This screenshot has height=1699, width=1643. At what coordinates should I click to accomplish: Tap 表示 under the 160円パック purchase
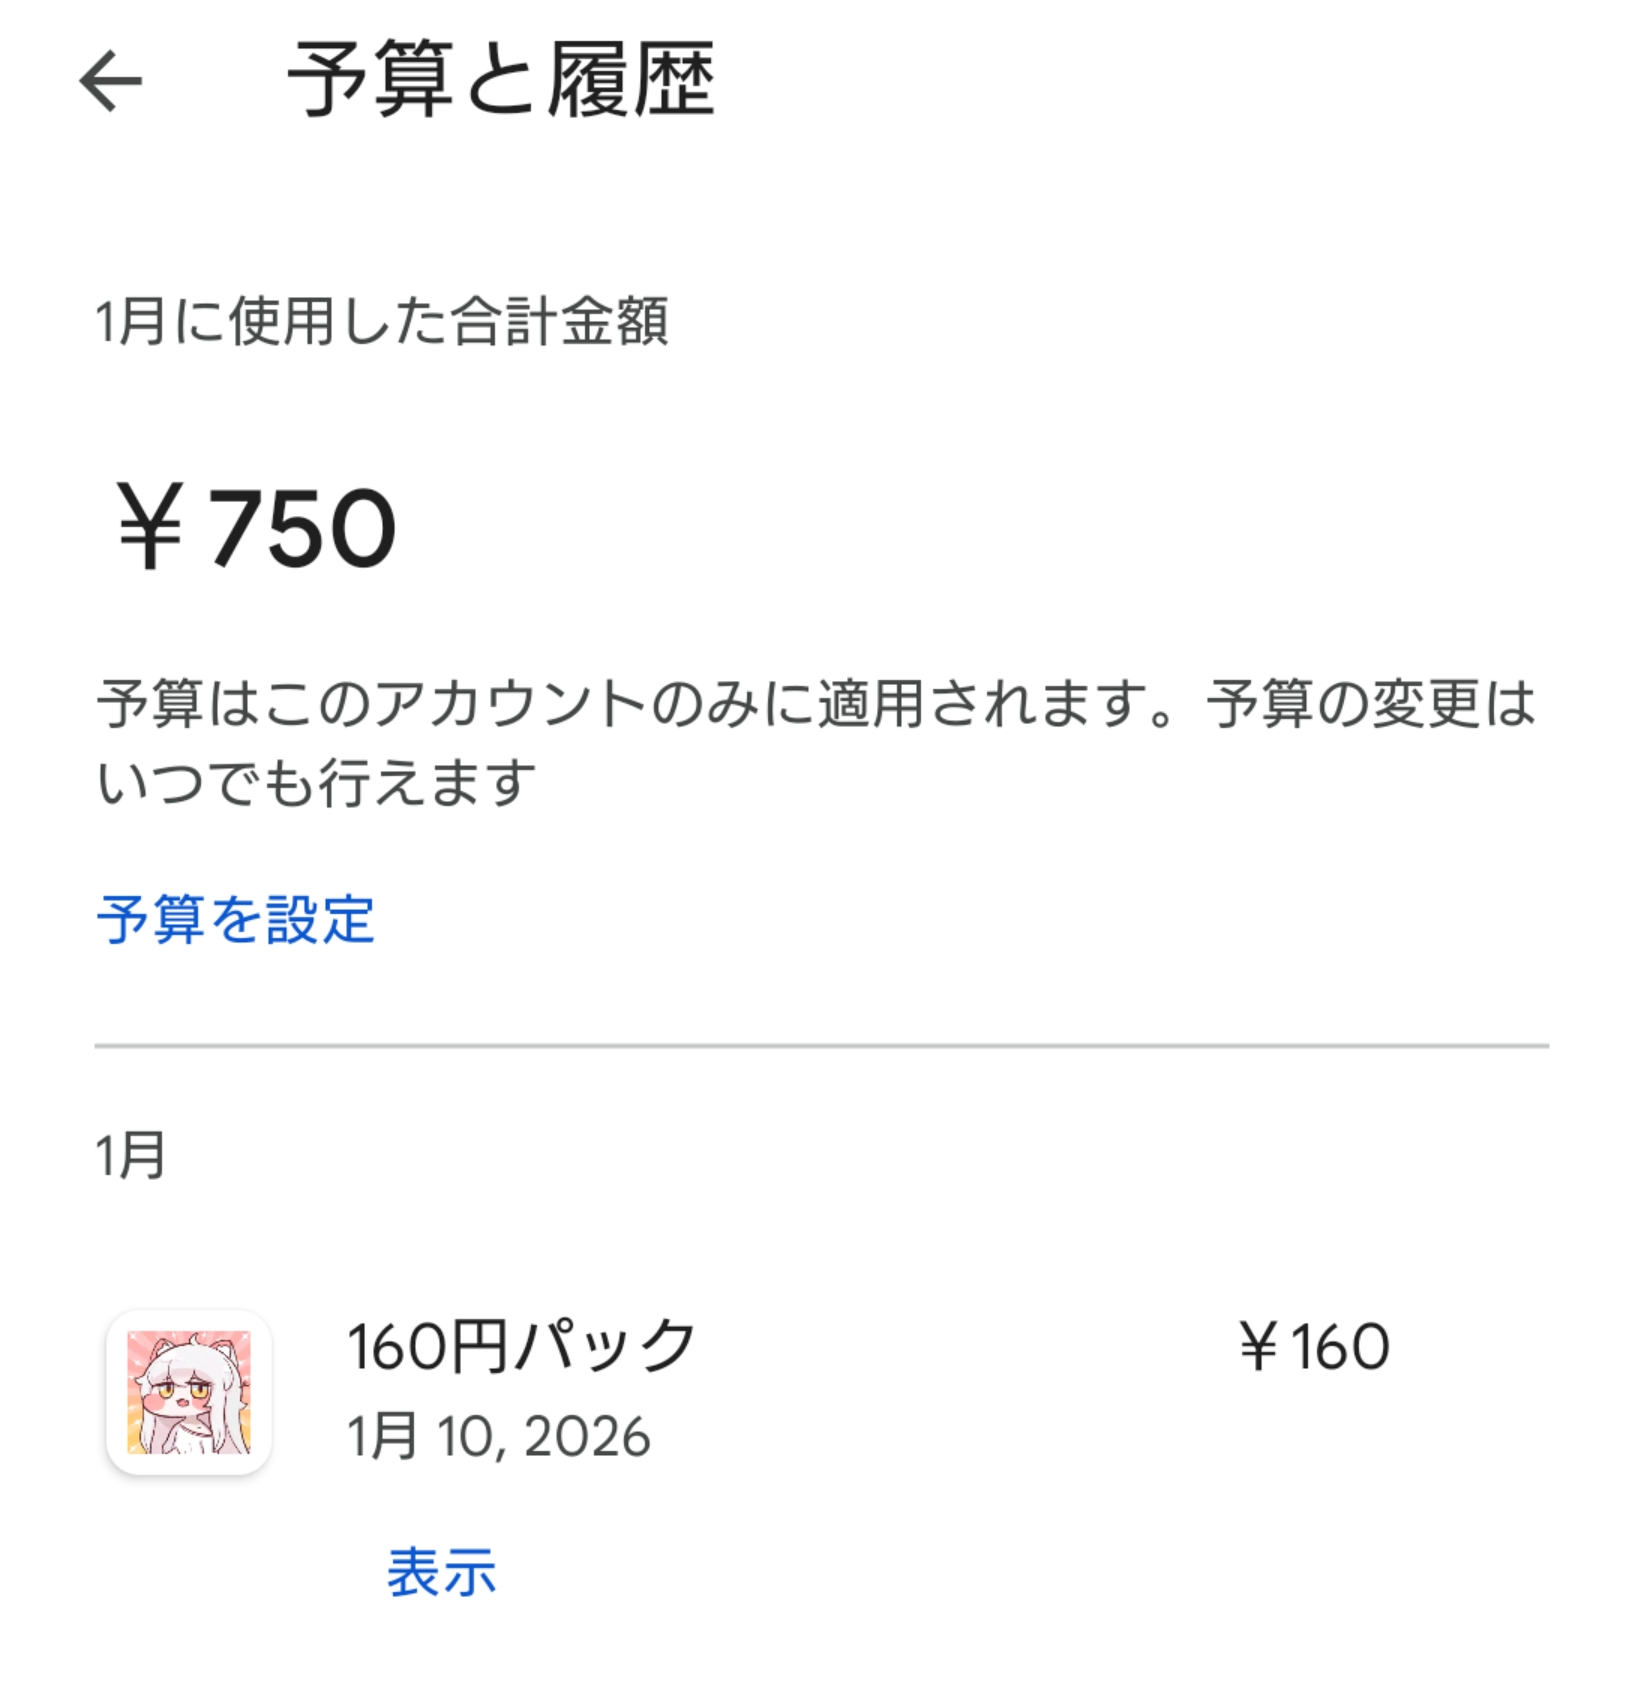tap(441, 1571)
